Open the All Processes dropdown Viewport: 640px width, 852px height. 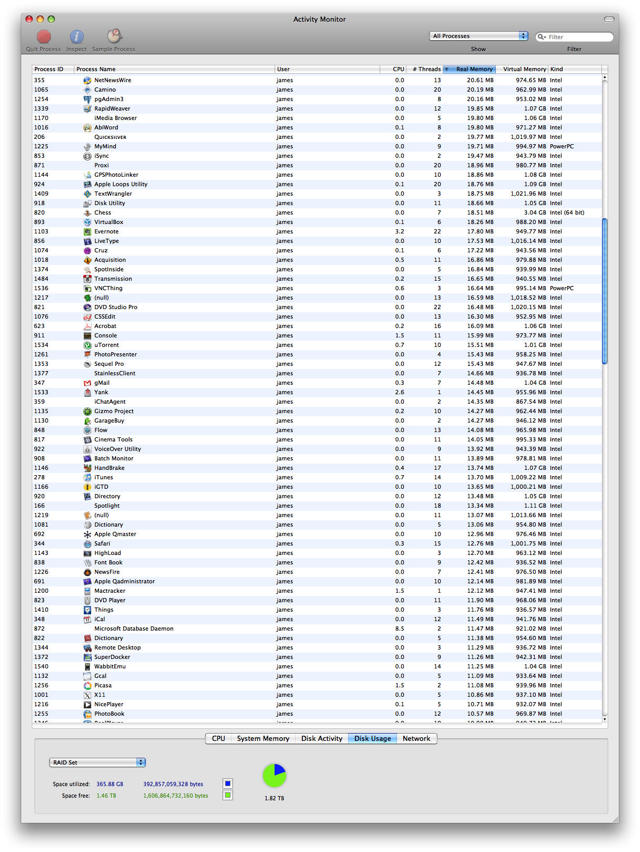click(x=478, y=36)
